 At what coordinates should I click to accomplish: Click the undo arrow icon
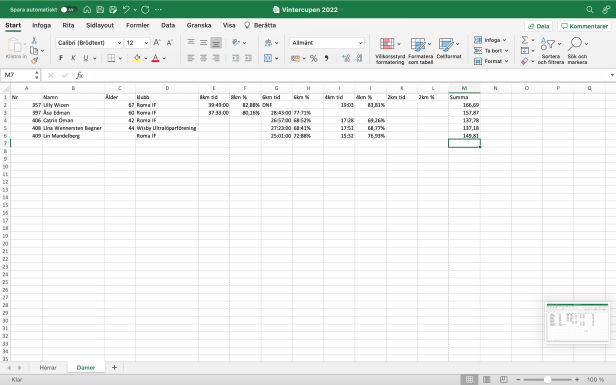(x=126, y=9)
